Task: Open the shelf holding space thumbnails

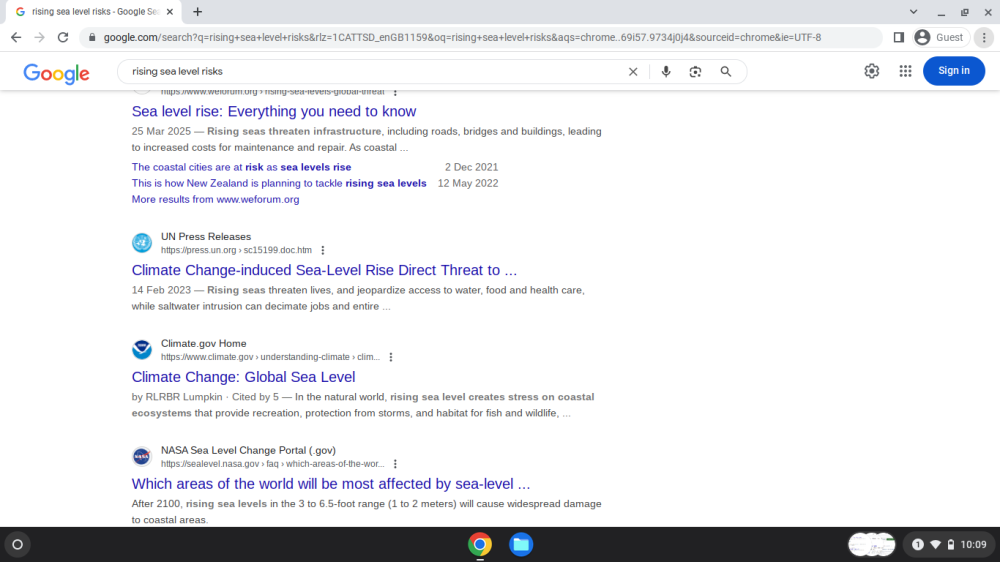Action: [x=871, y=545]
